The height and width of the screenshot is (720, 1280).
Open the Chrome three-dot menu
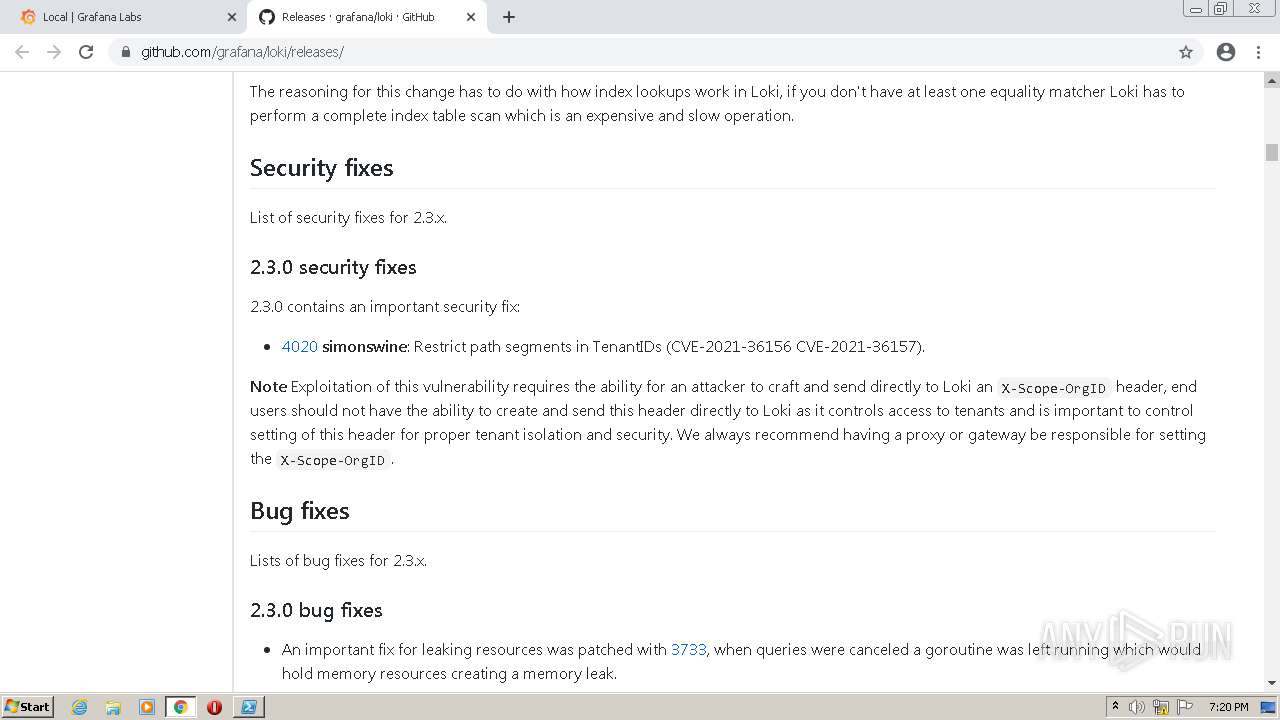click(x=1258, y=52)
